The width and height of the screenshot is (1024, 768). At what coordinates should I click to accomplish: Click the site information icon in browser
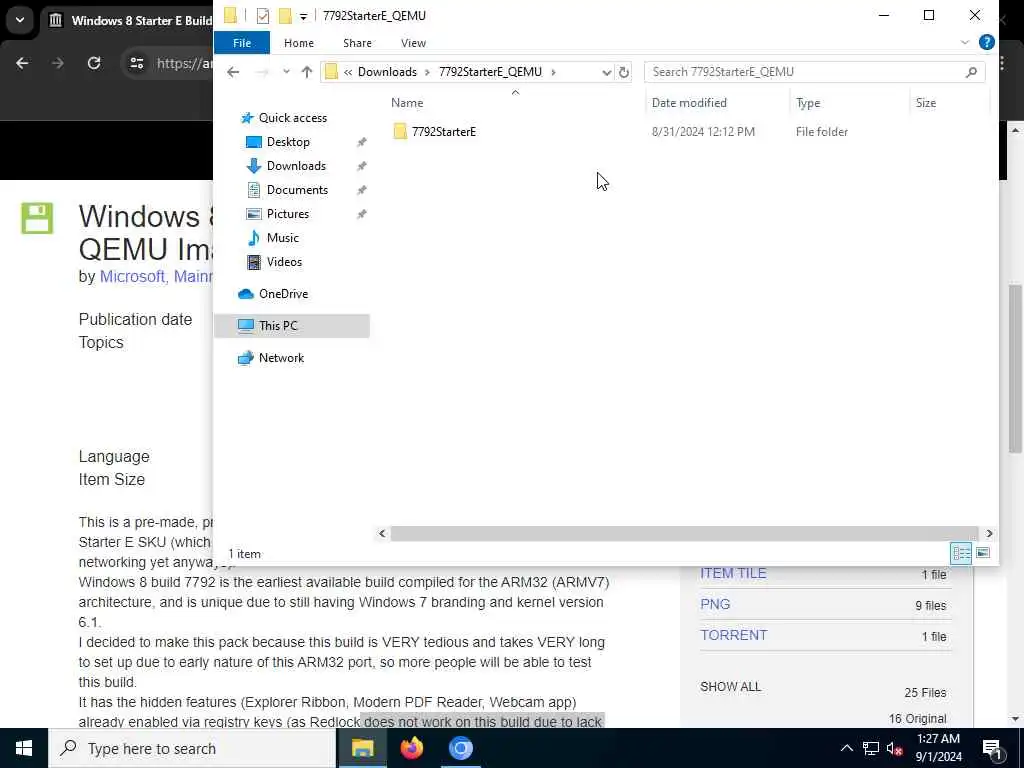136,63
